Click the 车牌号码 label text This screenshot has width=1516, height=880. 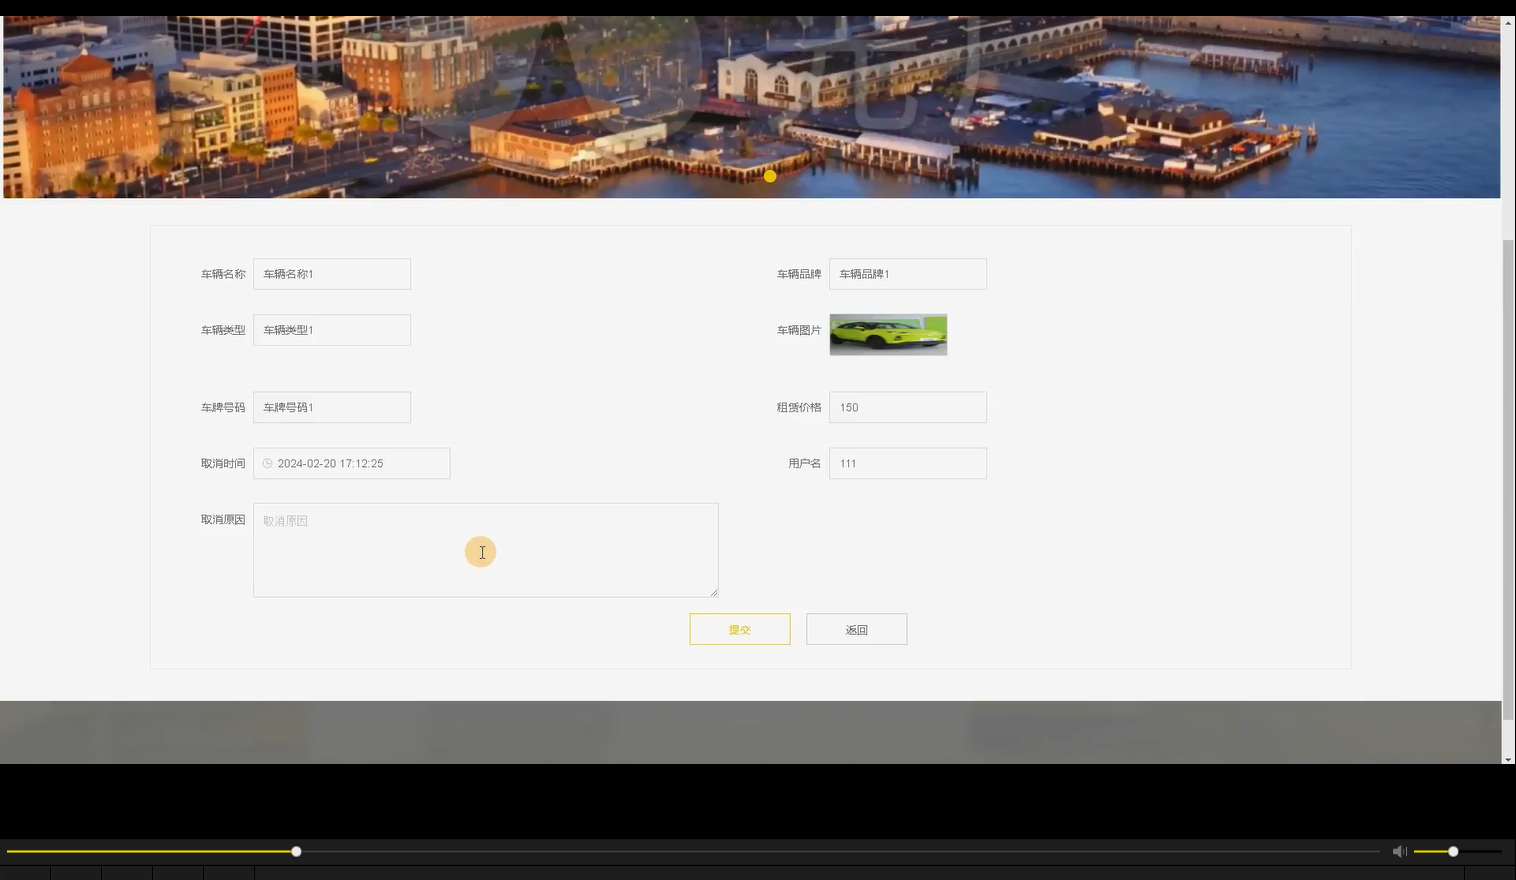click(x=223, y=408)
